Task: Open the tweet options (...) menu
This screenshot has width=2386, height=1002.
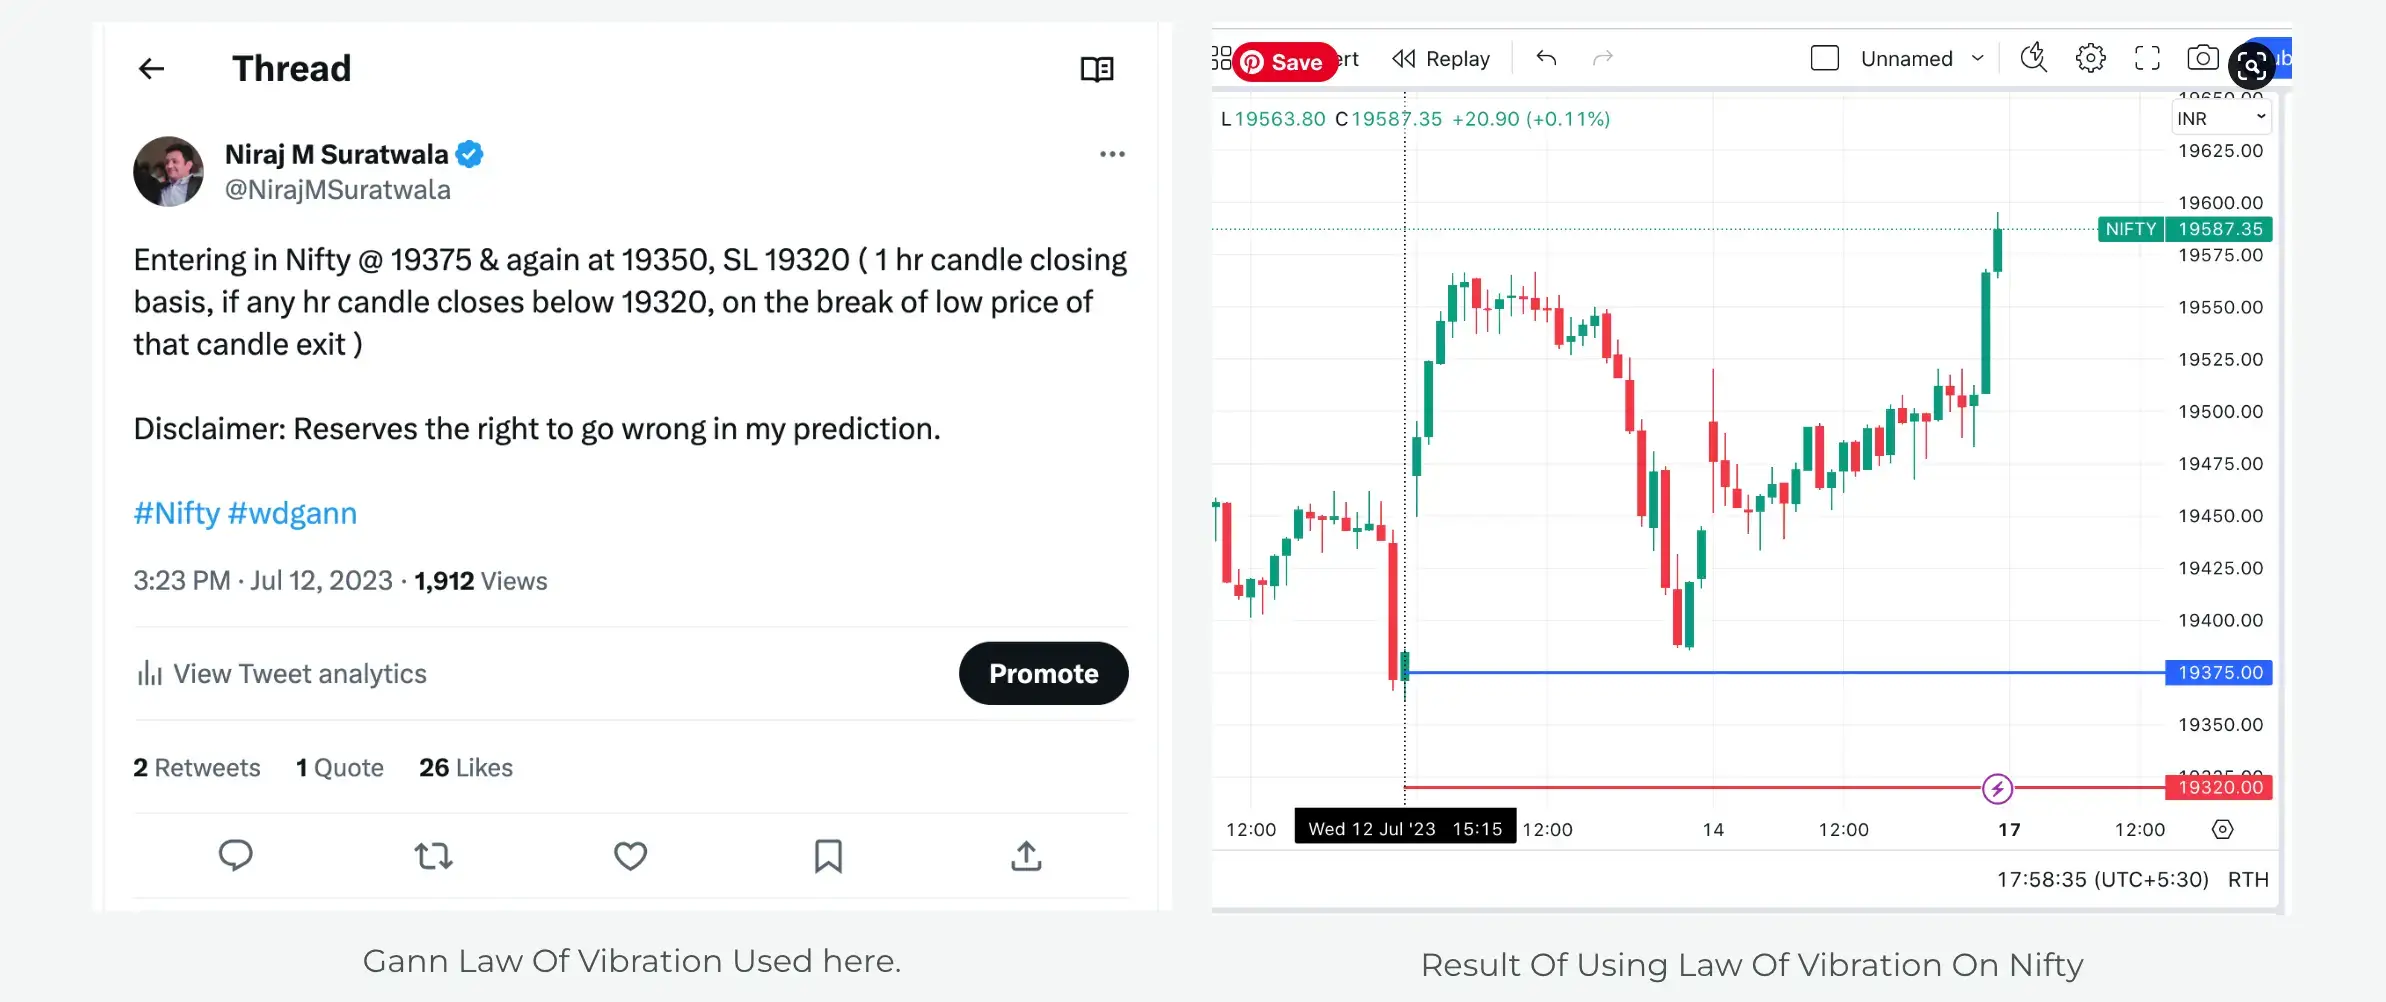Action: pyautogui.click(x=1112, y=153)
